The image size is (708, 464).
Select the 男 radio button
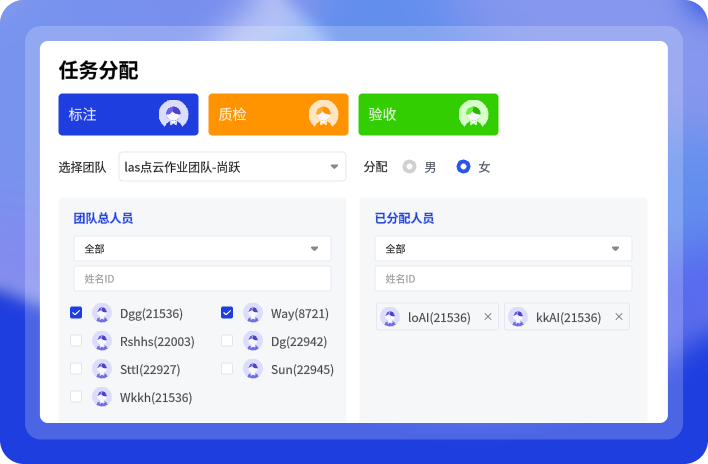(x=409, y=167)
